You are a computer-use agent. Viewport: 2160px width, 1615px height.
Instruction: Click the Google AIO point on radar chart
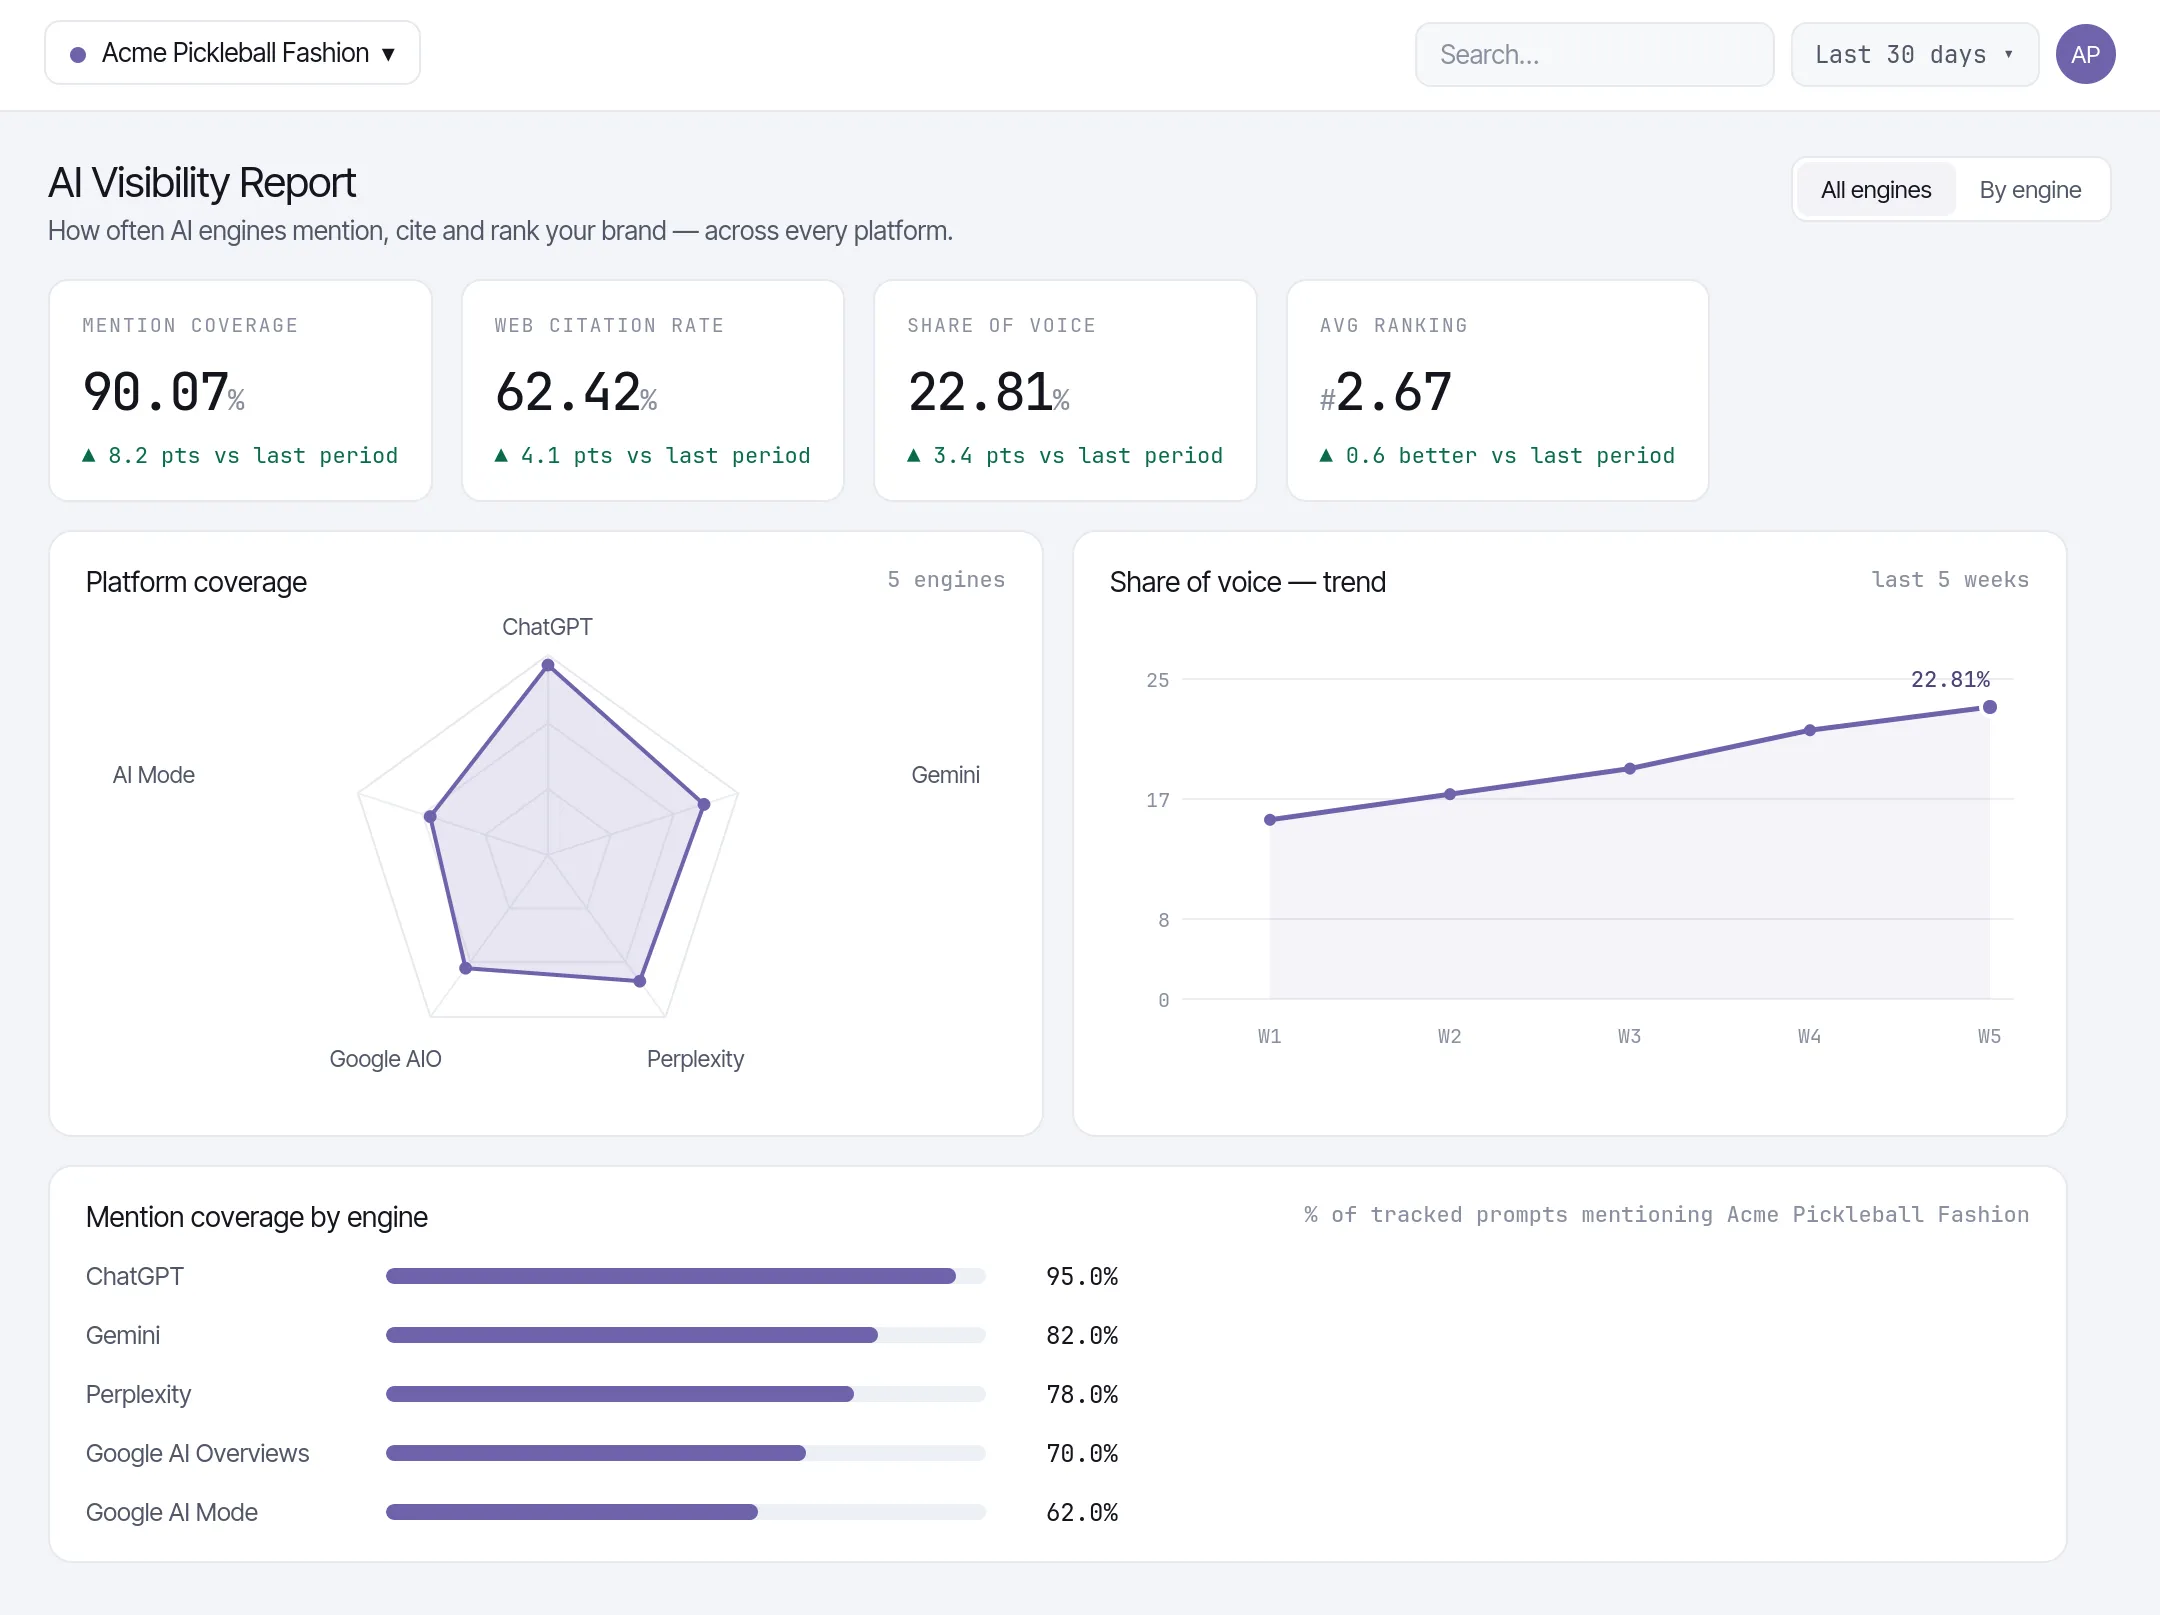coord(465,968)
